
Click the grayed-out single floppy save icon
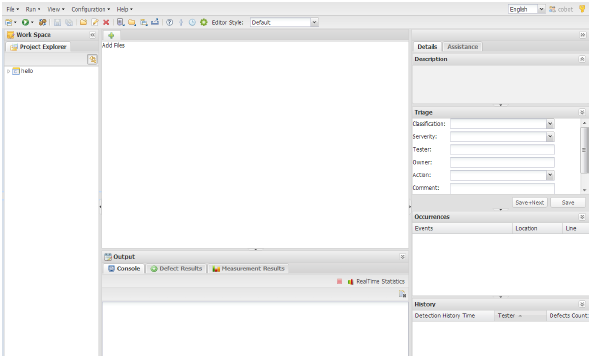coord(57,23)
